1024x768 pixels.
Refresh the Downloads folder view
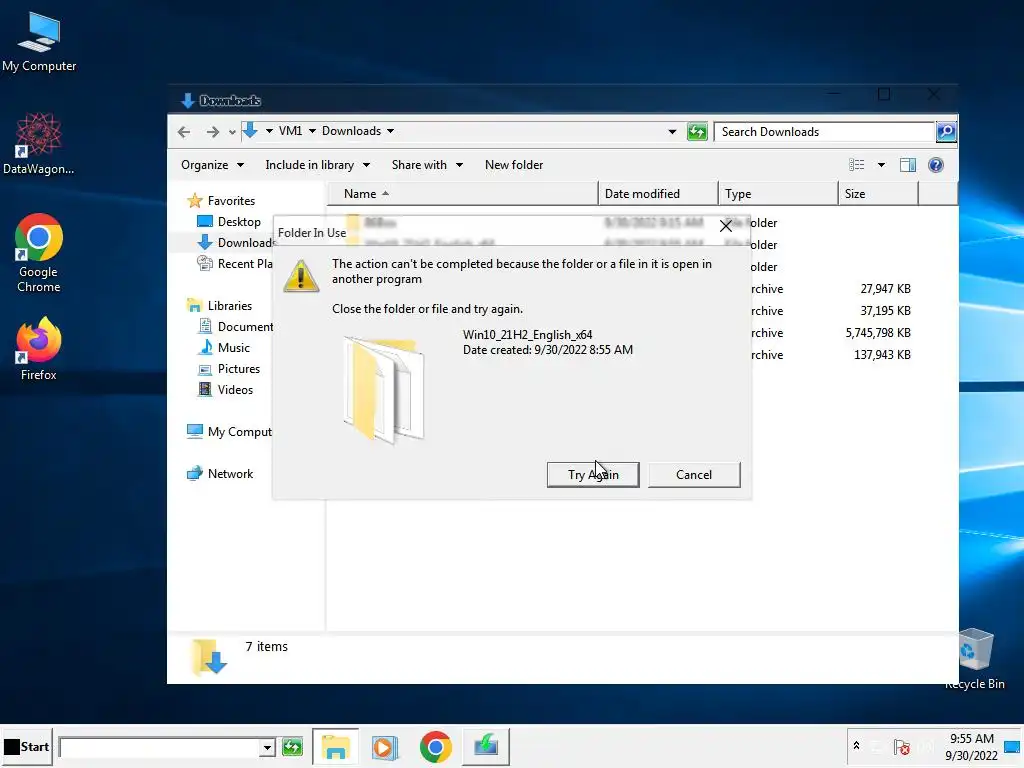click(697, 132)
